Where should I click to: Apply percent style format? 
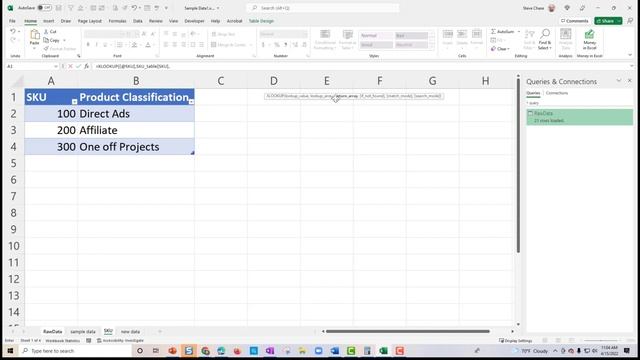pyautogui.click(x=277, y=44)
